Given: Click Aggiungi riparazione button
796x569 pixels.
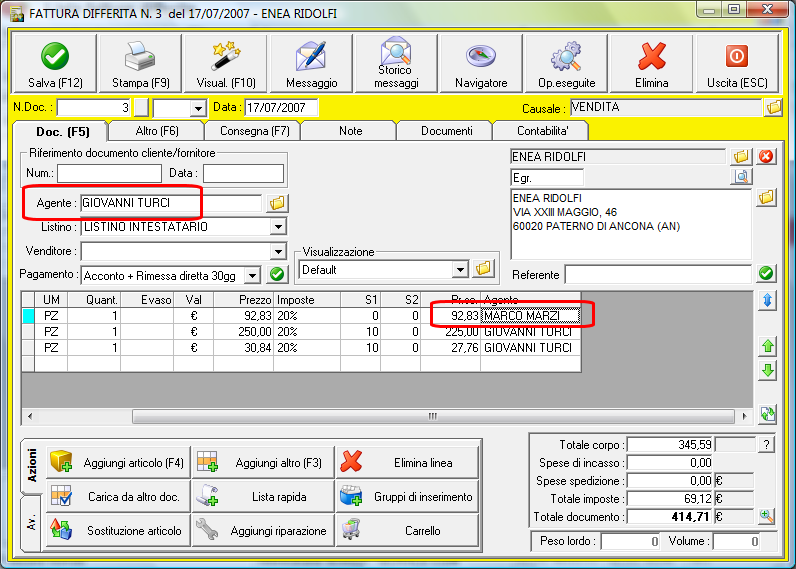Looking at the screenshot, I should (263, 530).
